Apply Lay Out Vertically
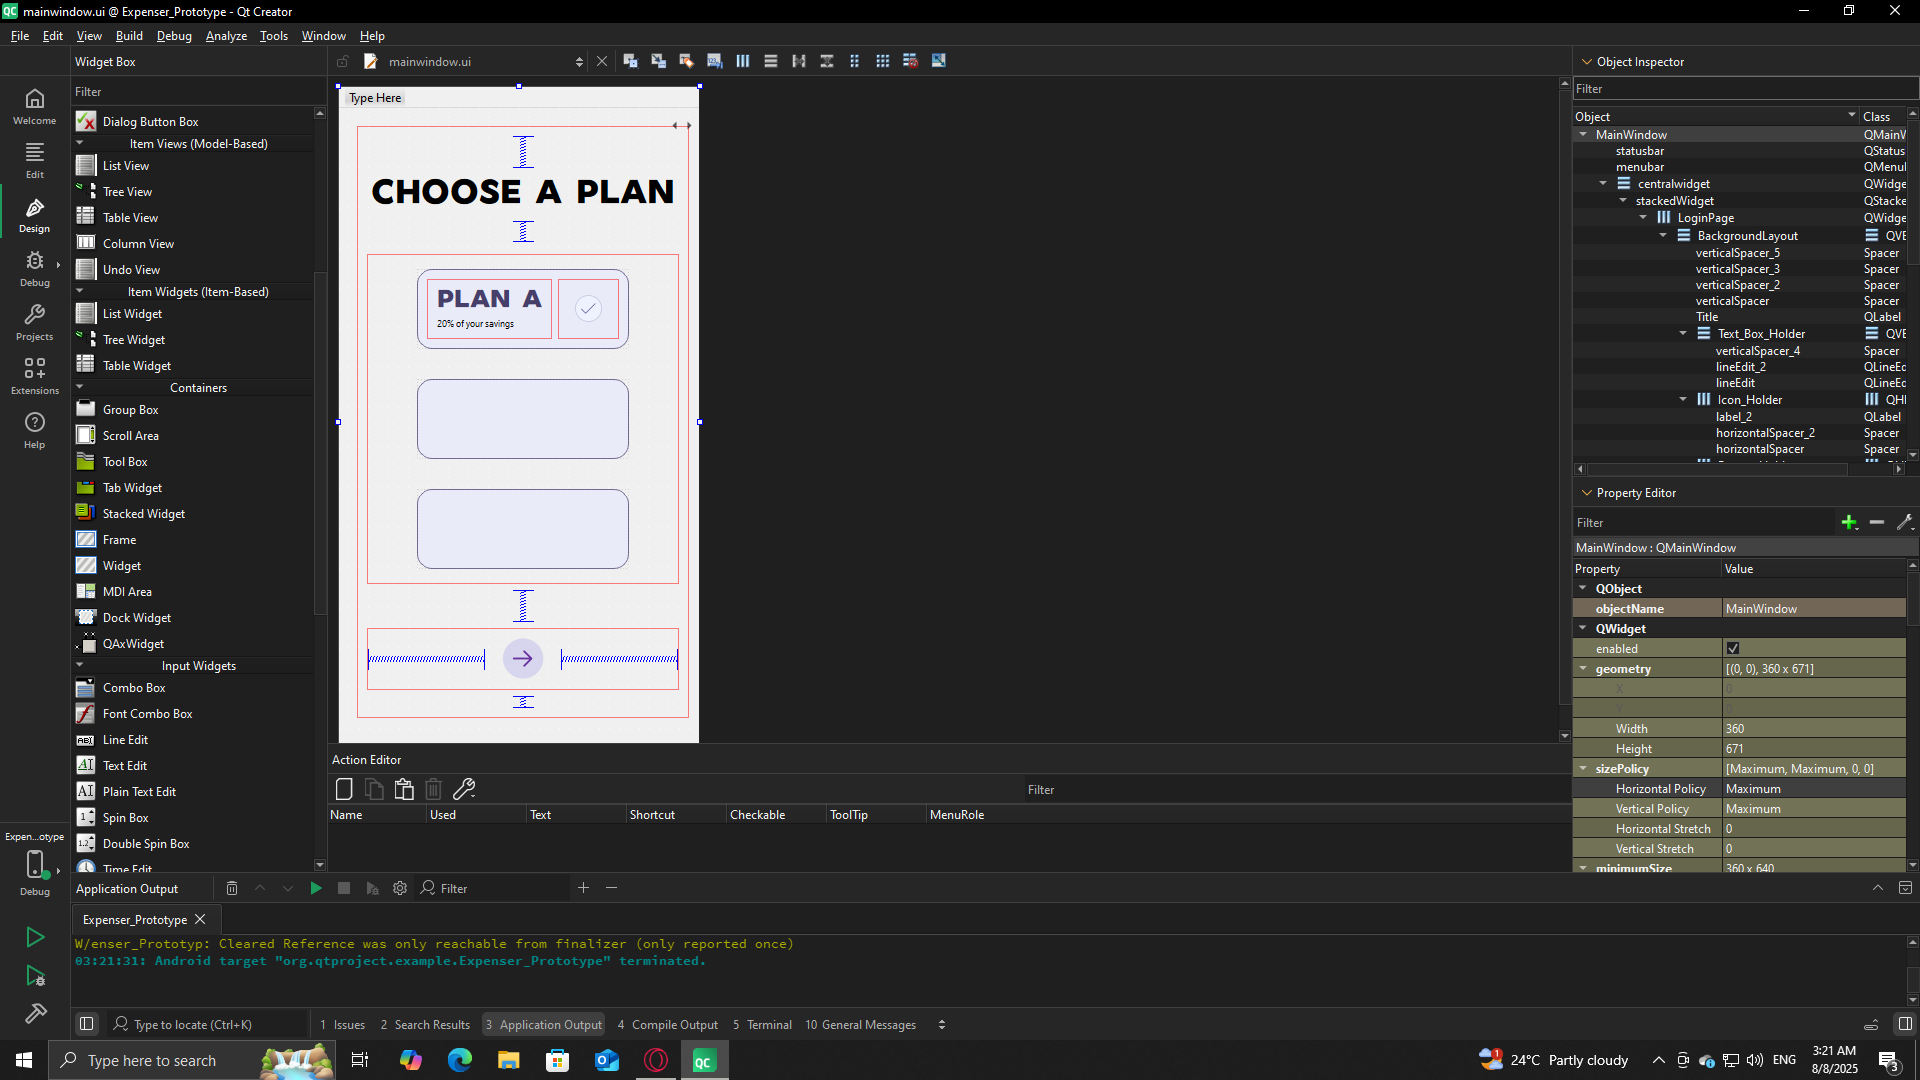Screen dimensions: 1920x1080 pos(770,61)
